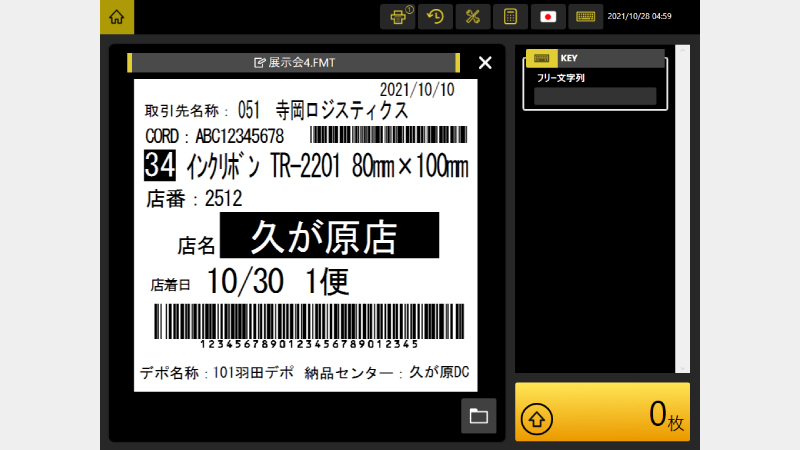
Task: Click the text 久が原DC
Action: click(439, 372)
